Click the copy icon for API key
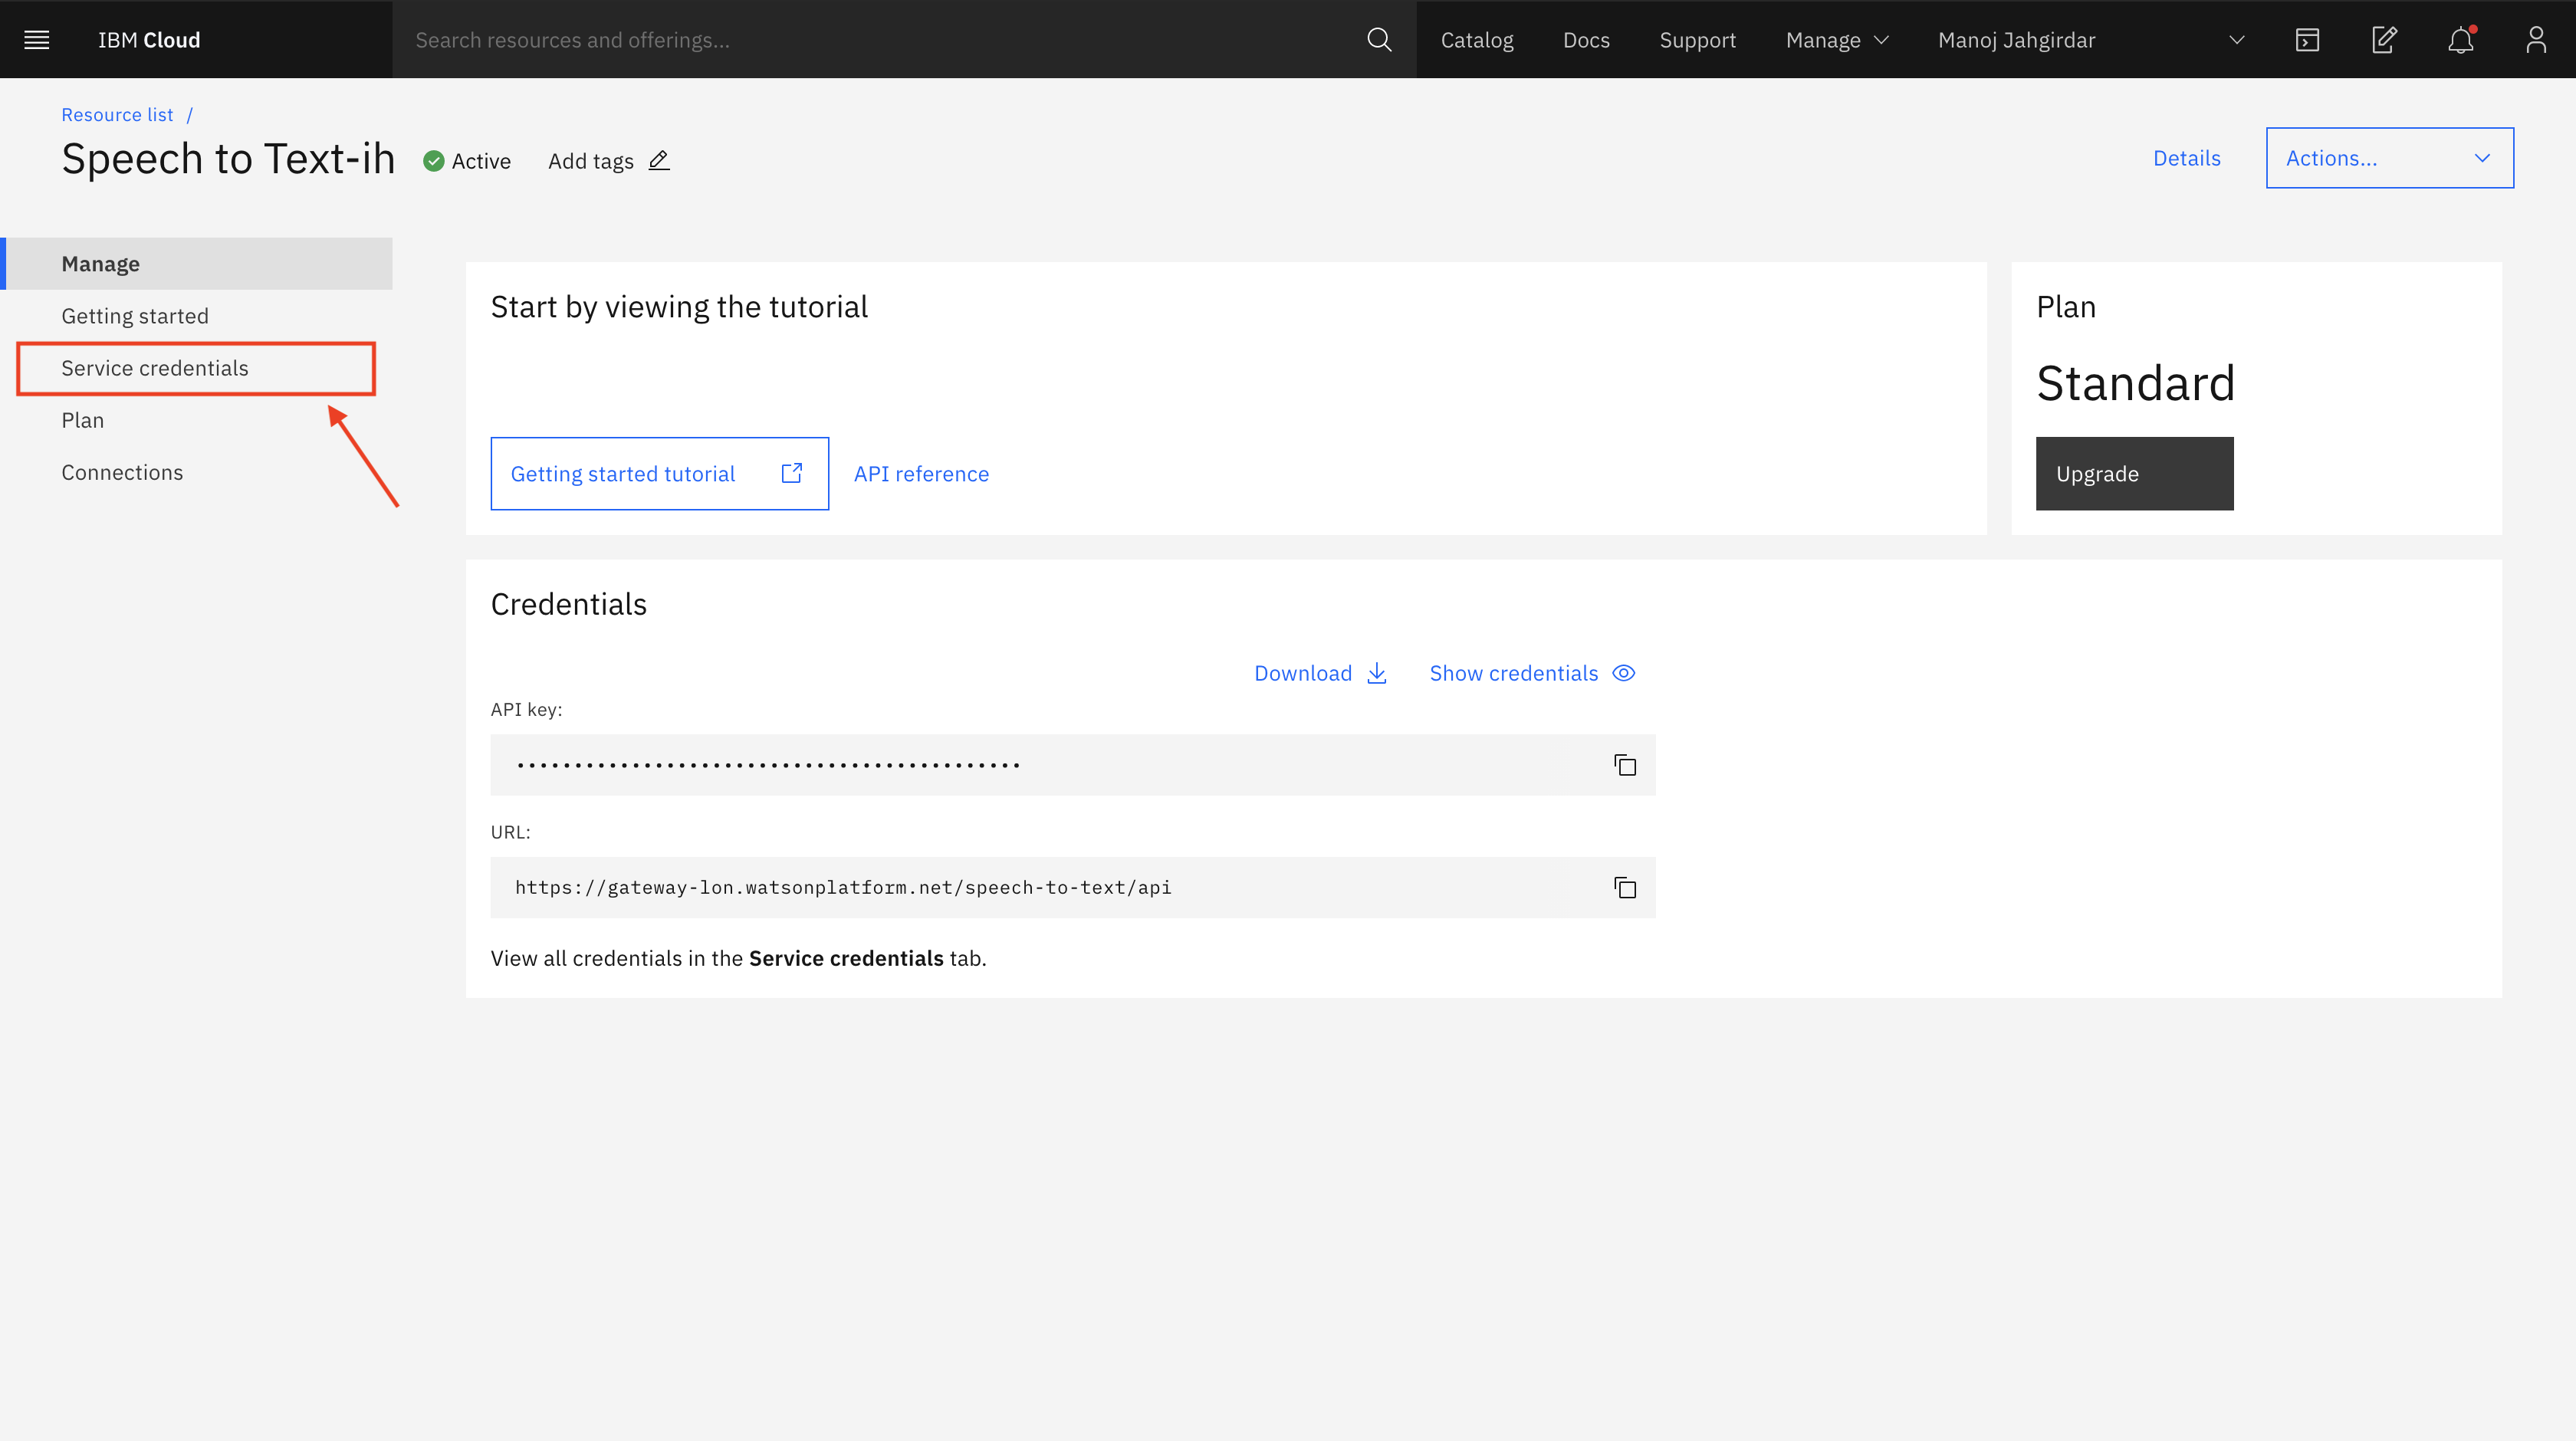The image size is (2576, 1441). 1624,764
